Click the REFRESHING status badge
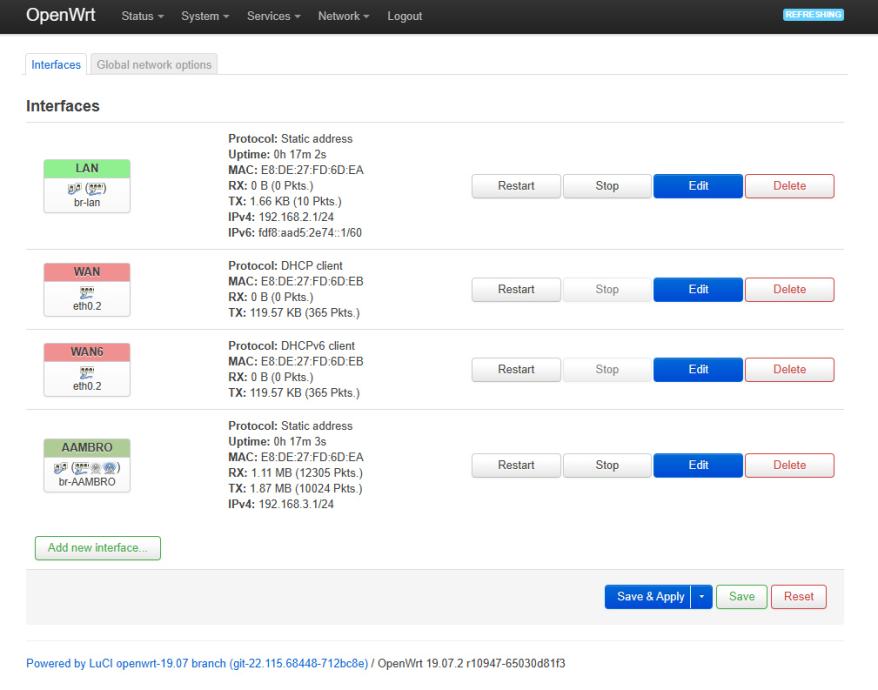This screenshot has height=690, width=878. point(815,15)
